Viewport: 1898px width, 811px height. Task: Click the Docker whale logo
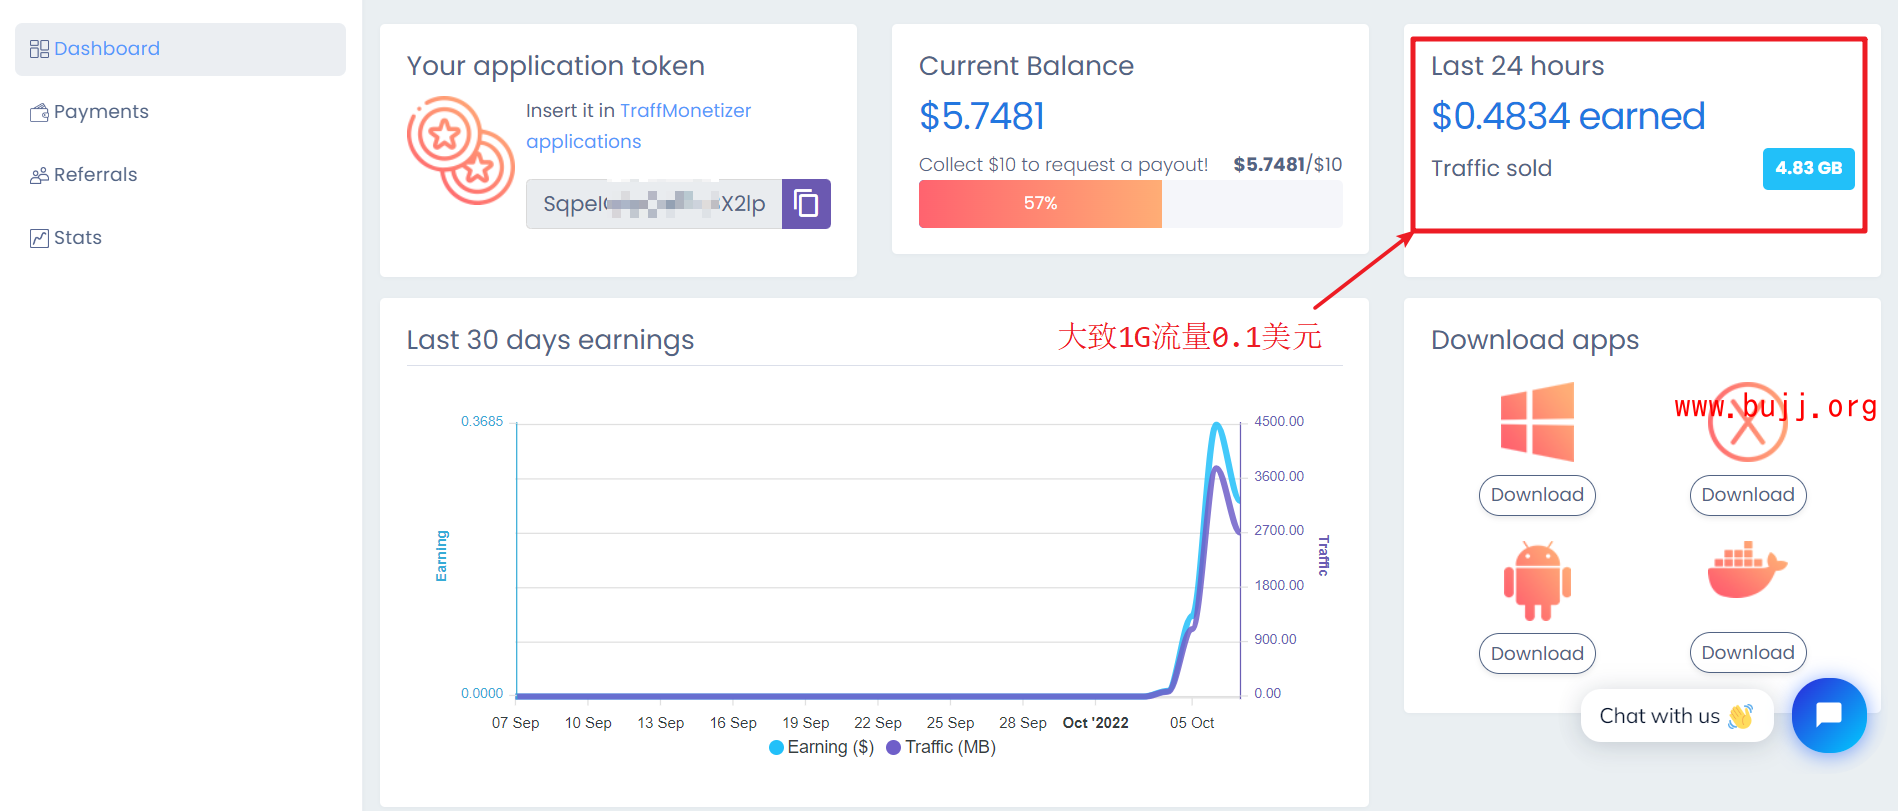pos(1747,570)
